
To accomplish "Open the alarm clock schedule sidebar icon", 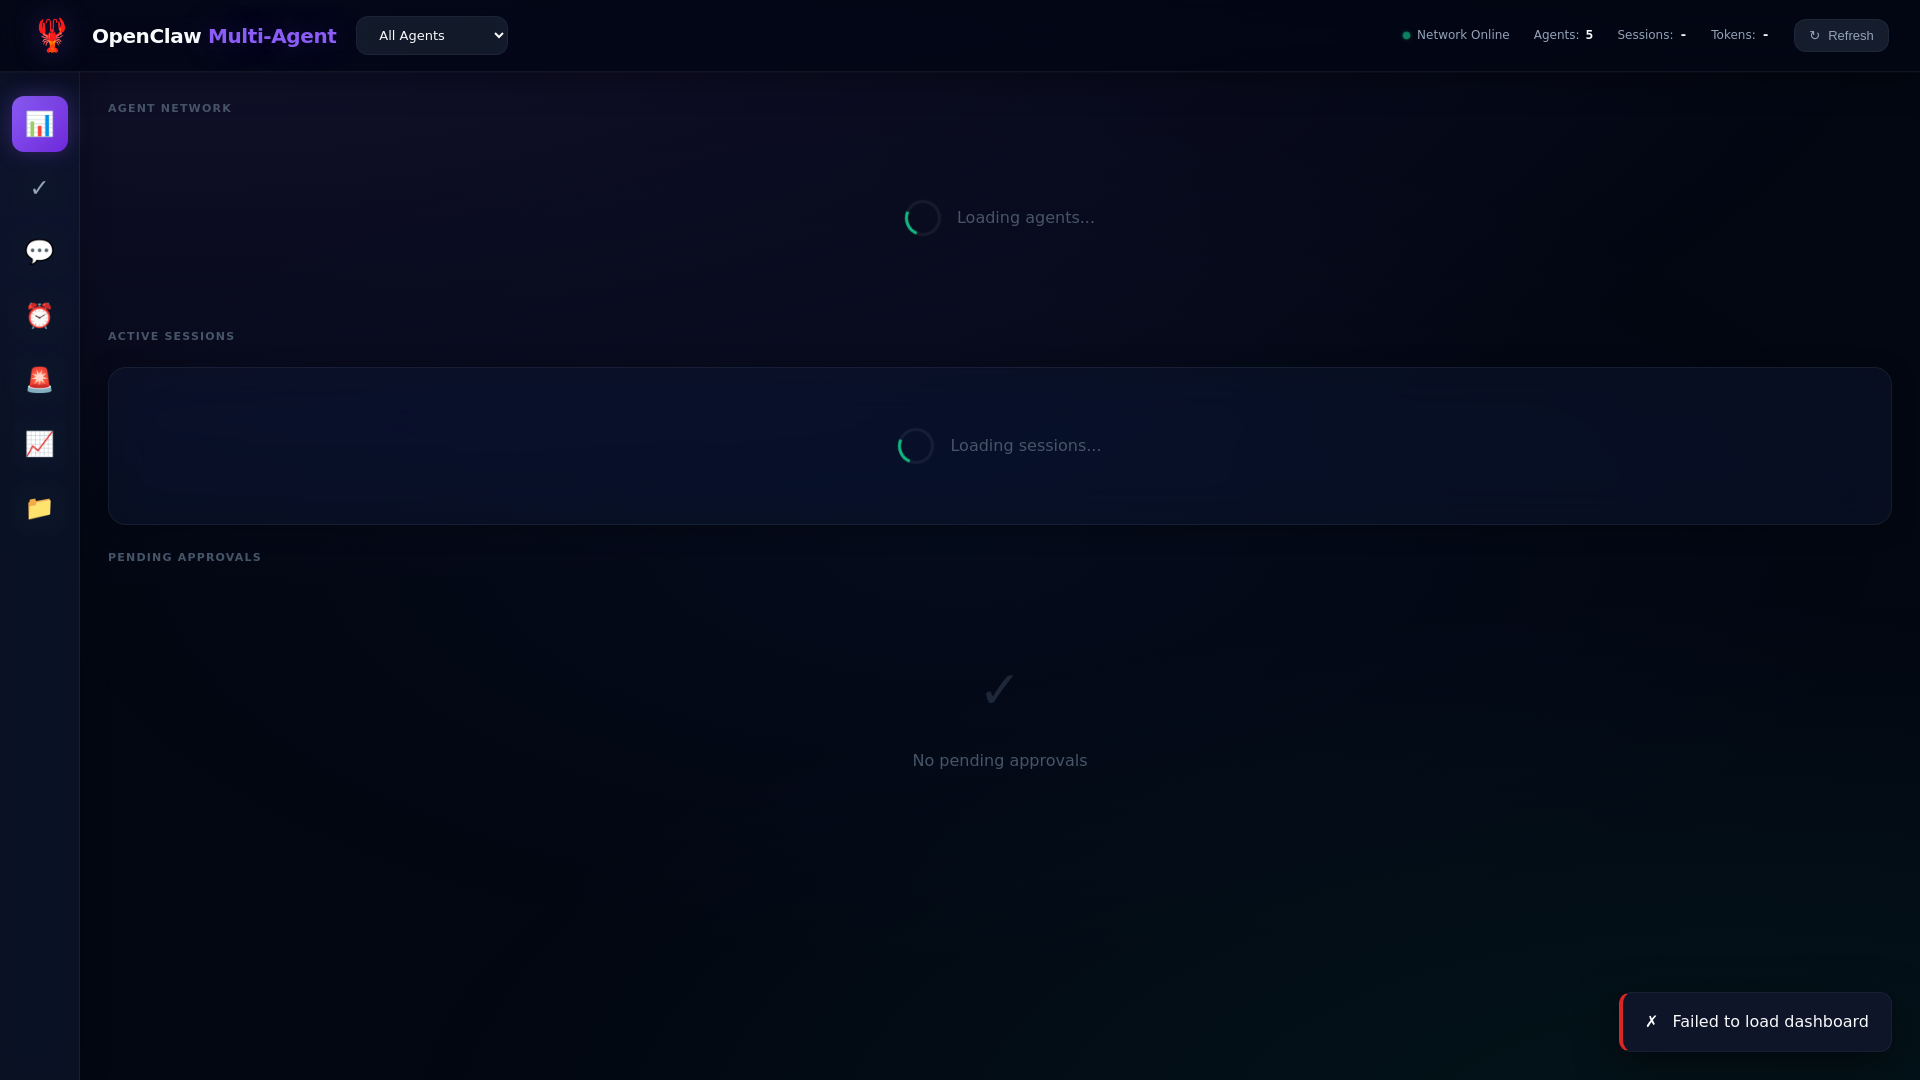I will pos(40,316).
